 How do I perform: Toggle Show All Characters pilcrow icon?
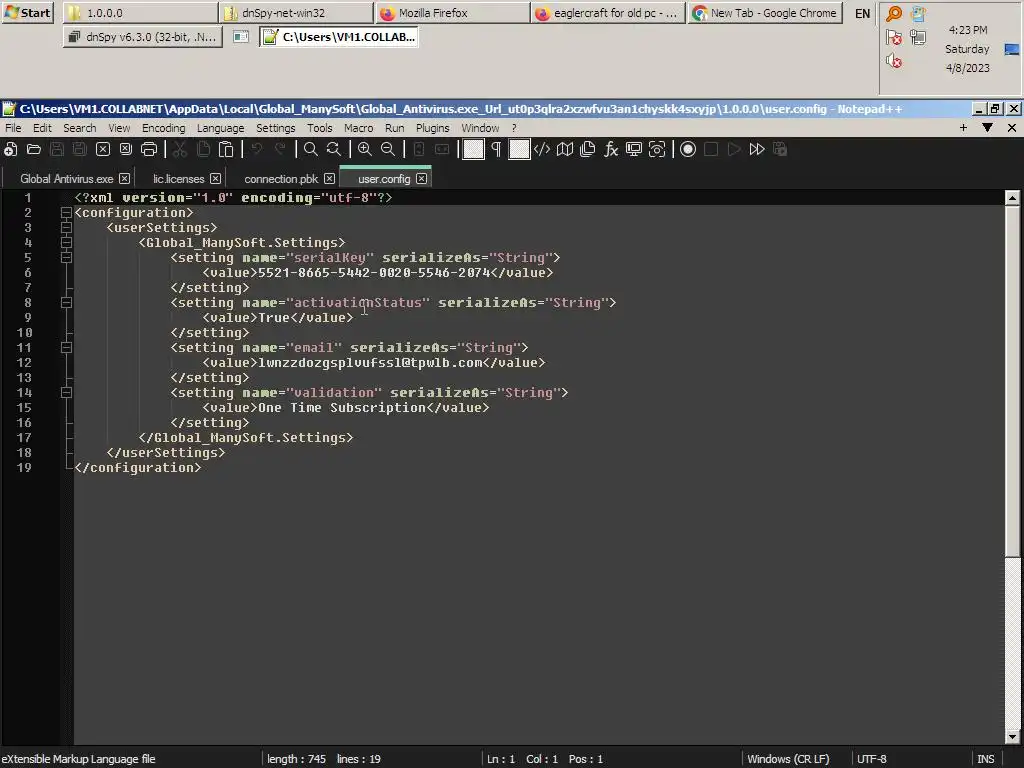click(496, 150)
